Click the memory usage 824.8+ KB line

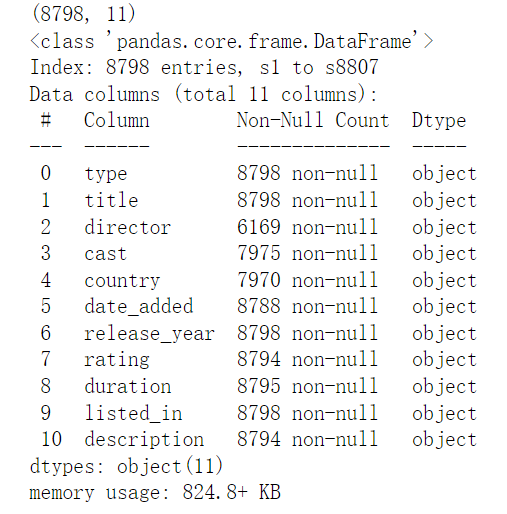[x=155, y=492]
